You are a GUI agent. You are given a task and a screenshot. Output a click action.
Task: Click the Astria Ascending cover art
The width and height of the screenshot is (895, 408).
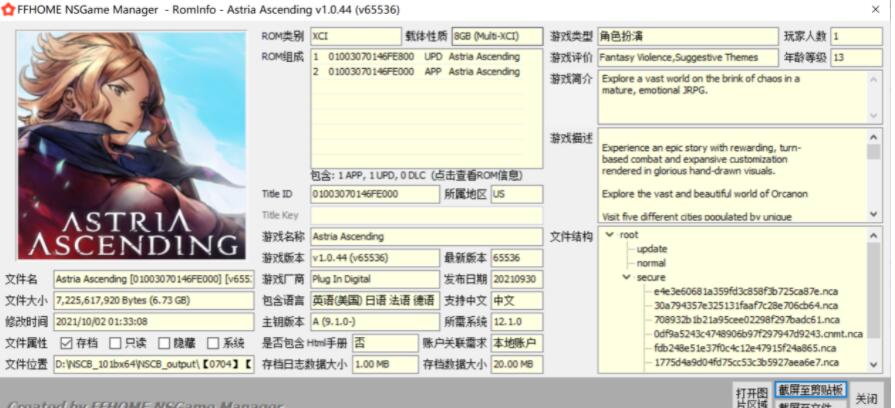(x=132, y=146)
